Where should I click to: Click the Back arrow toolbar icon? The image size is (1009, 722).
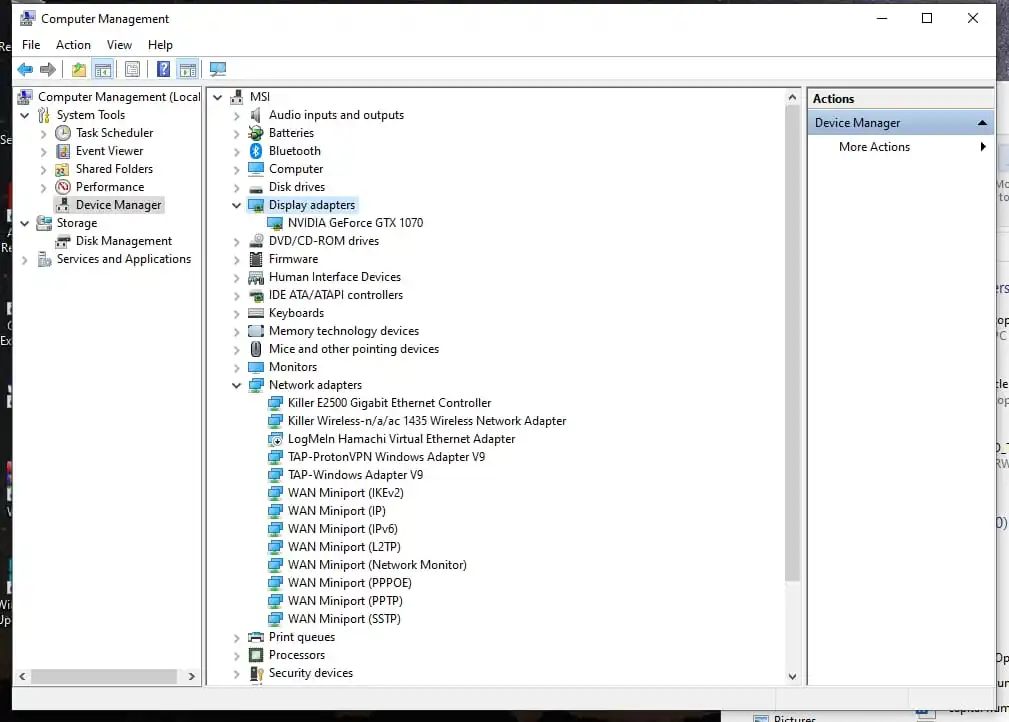pos(25,69)
